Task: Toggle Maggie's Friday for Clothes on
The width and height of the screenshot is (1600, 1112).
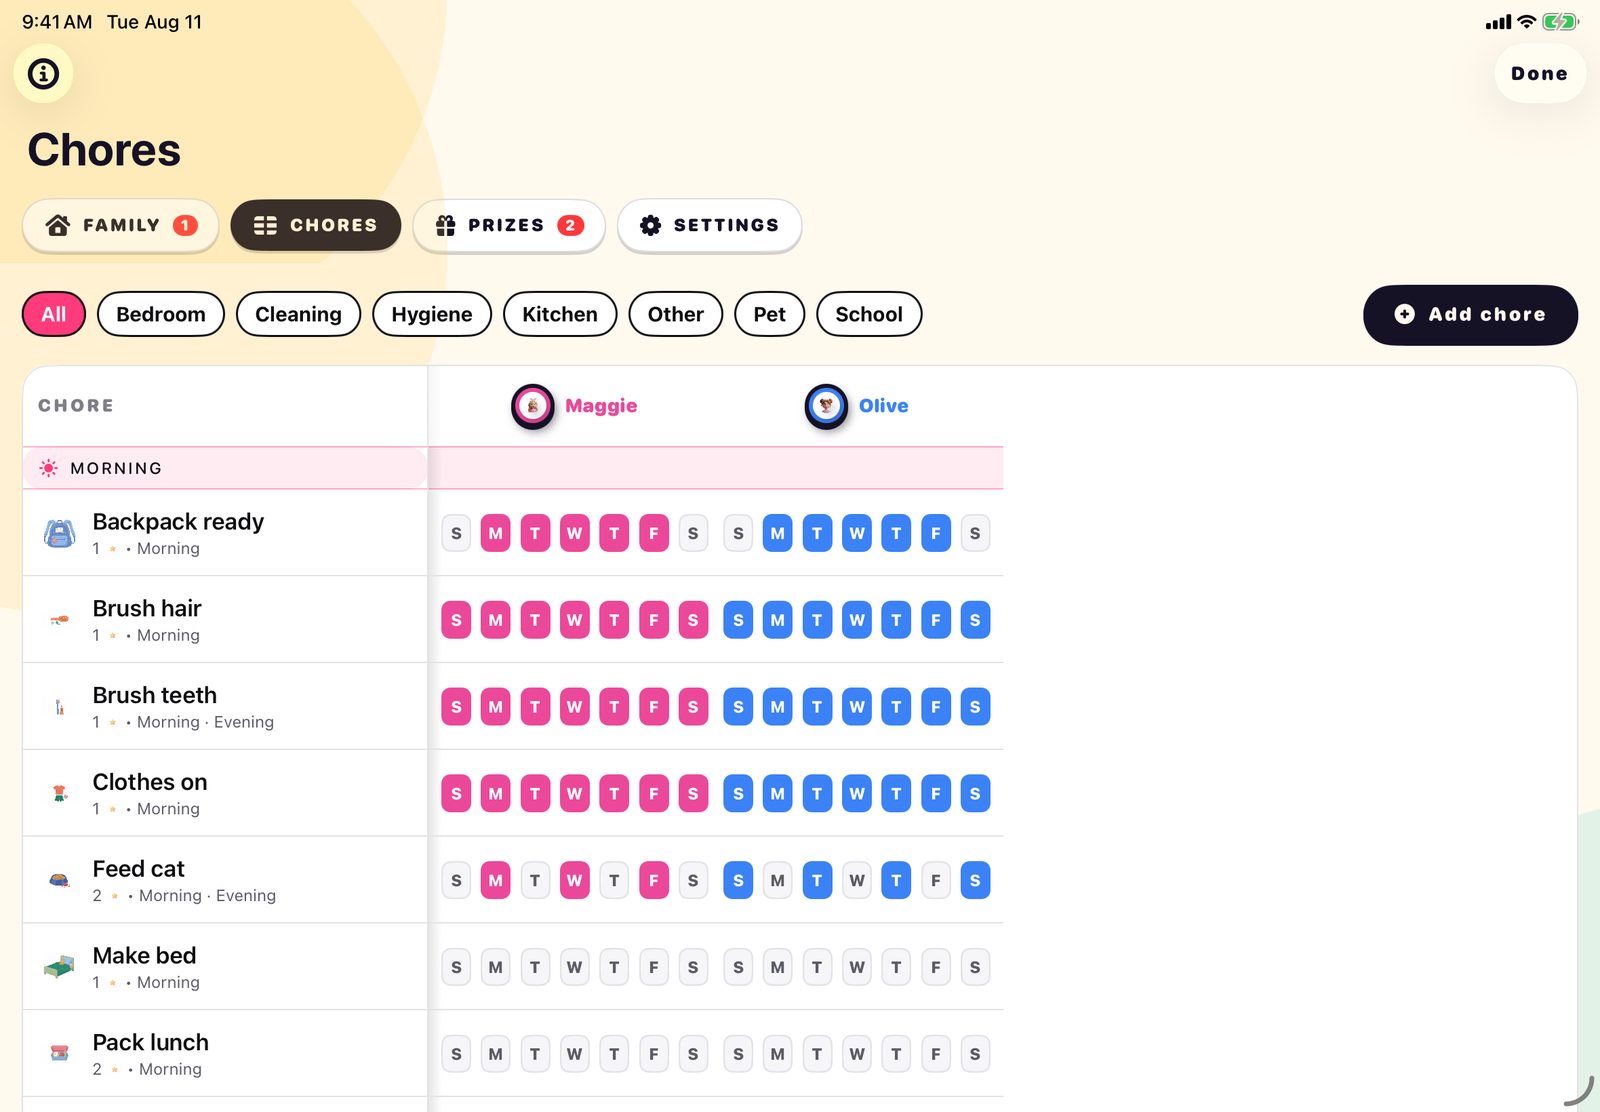Action: (653, 794)
